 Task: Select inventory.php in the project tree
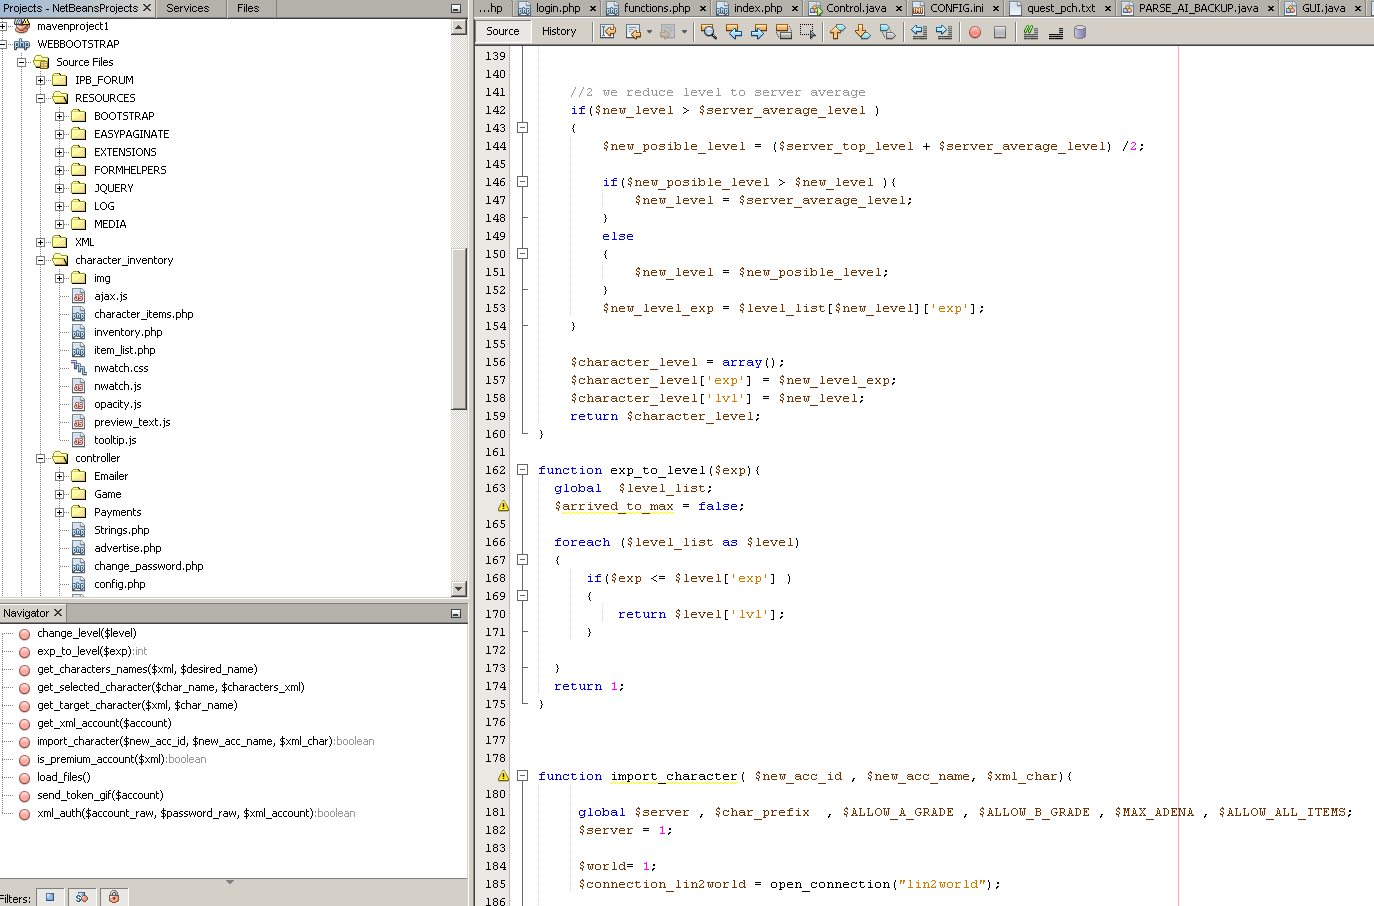coord(128,332)
